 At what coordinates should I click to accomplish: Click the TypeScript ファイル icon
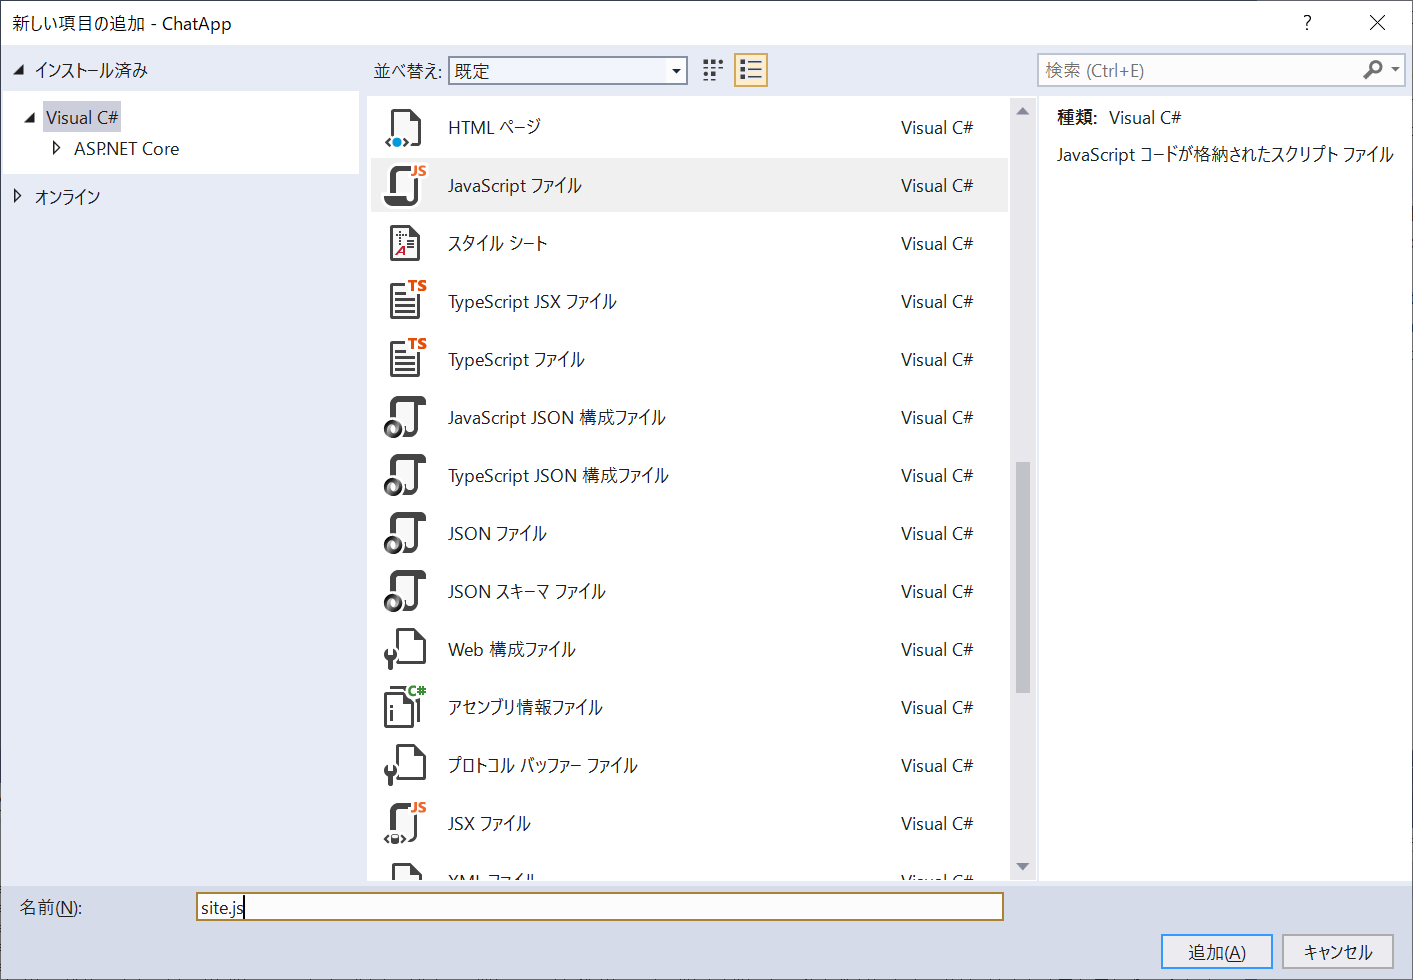(x=407, y=358)
